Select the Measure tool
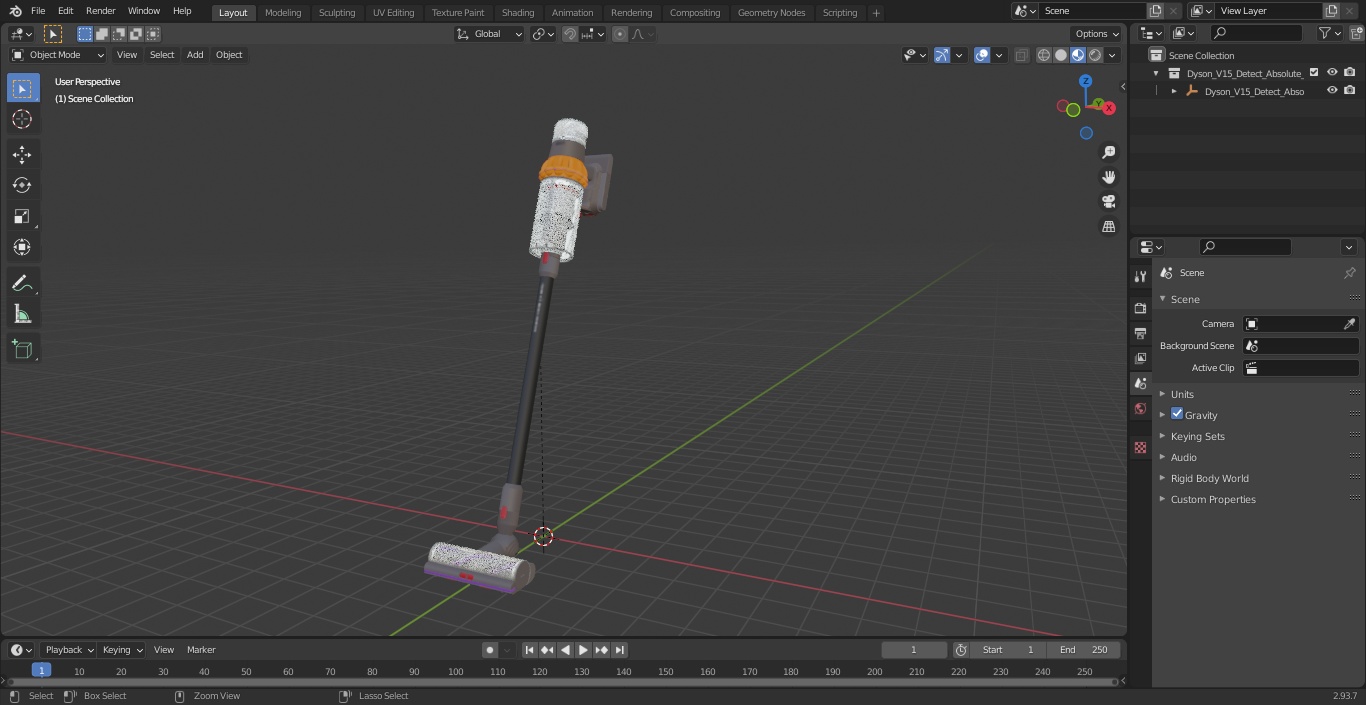This screenshot has height=705, width=1366. pyautogui.click(x=22, y=314)
